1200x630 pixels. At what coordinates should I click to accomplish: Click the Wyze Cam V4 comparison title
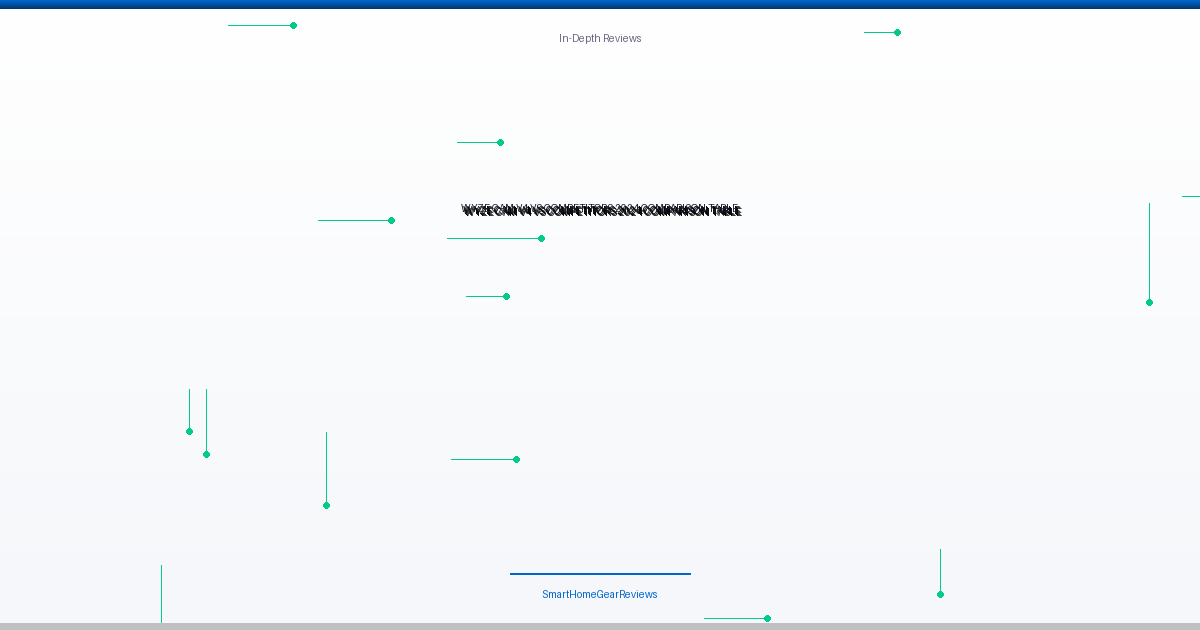pos(601,210)
